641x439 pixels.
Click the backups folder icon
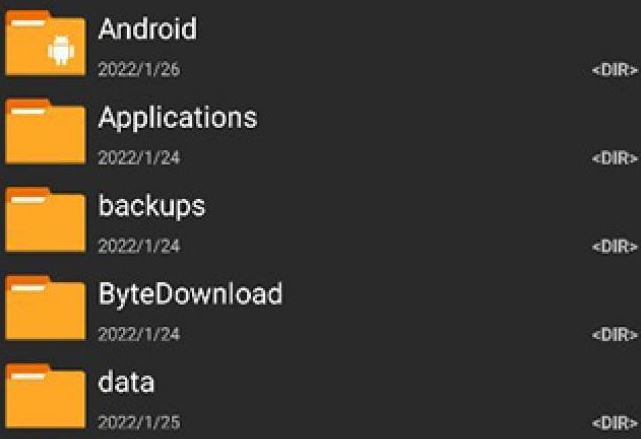pos(45,219)
